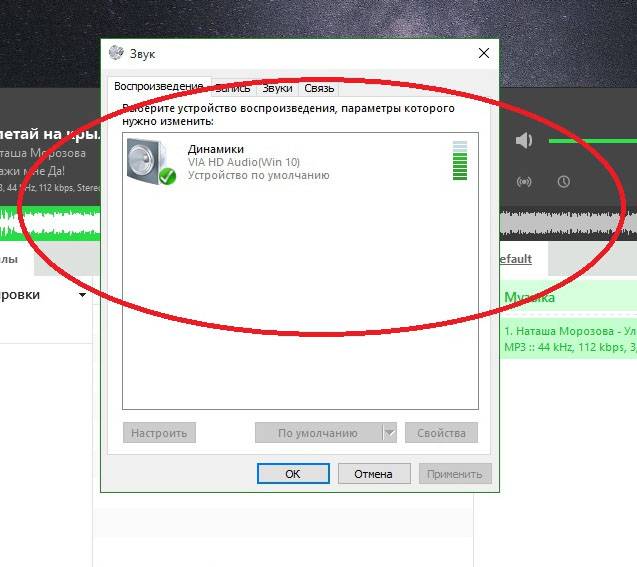Confirm with the OK button
The image size is (637, 567).
(293, 474)
